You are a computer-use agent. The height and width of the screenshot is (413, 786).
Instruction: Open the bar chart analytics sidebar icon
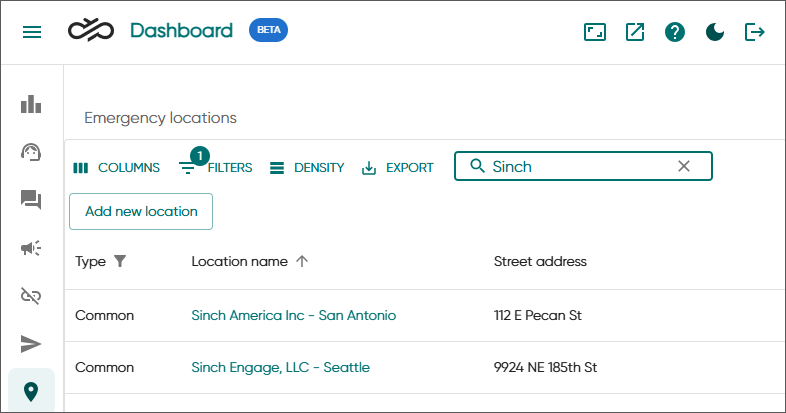31,104
